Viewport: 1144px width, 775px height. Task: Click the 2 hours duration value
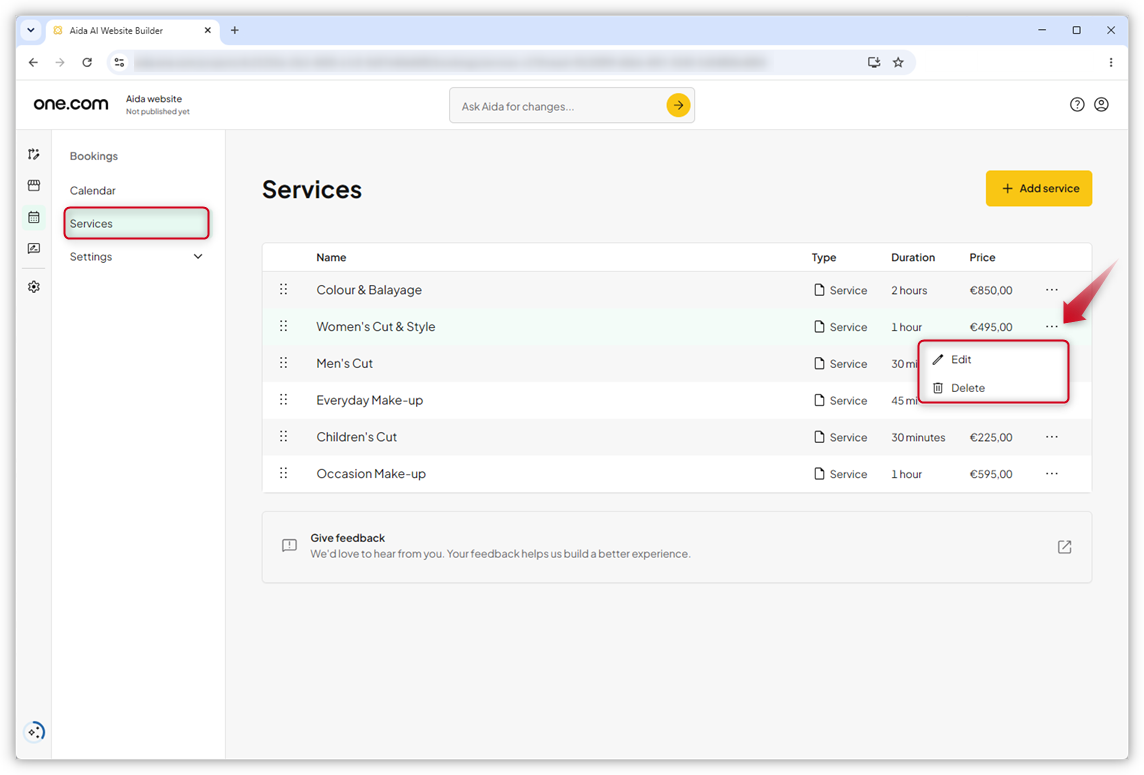click(909, 290)
